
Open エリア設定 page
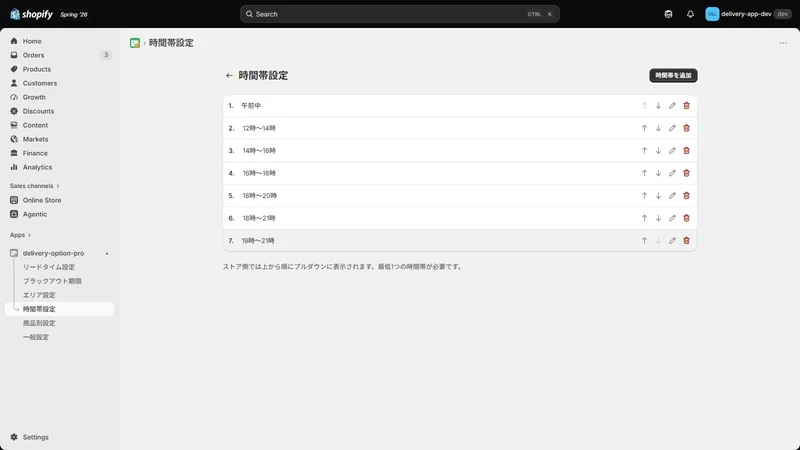click(x=39, y=295)
